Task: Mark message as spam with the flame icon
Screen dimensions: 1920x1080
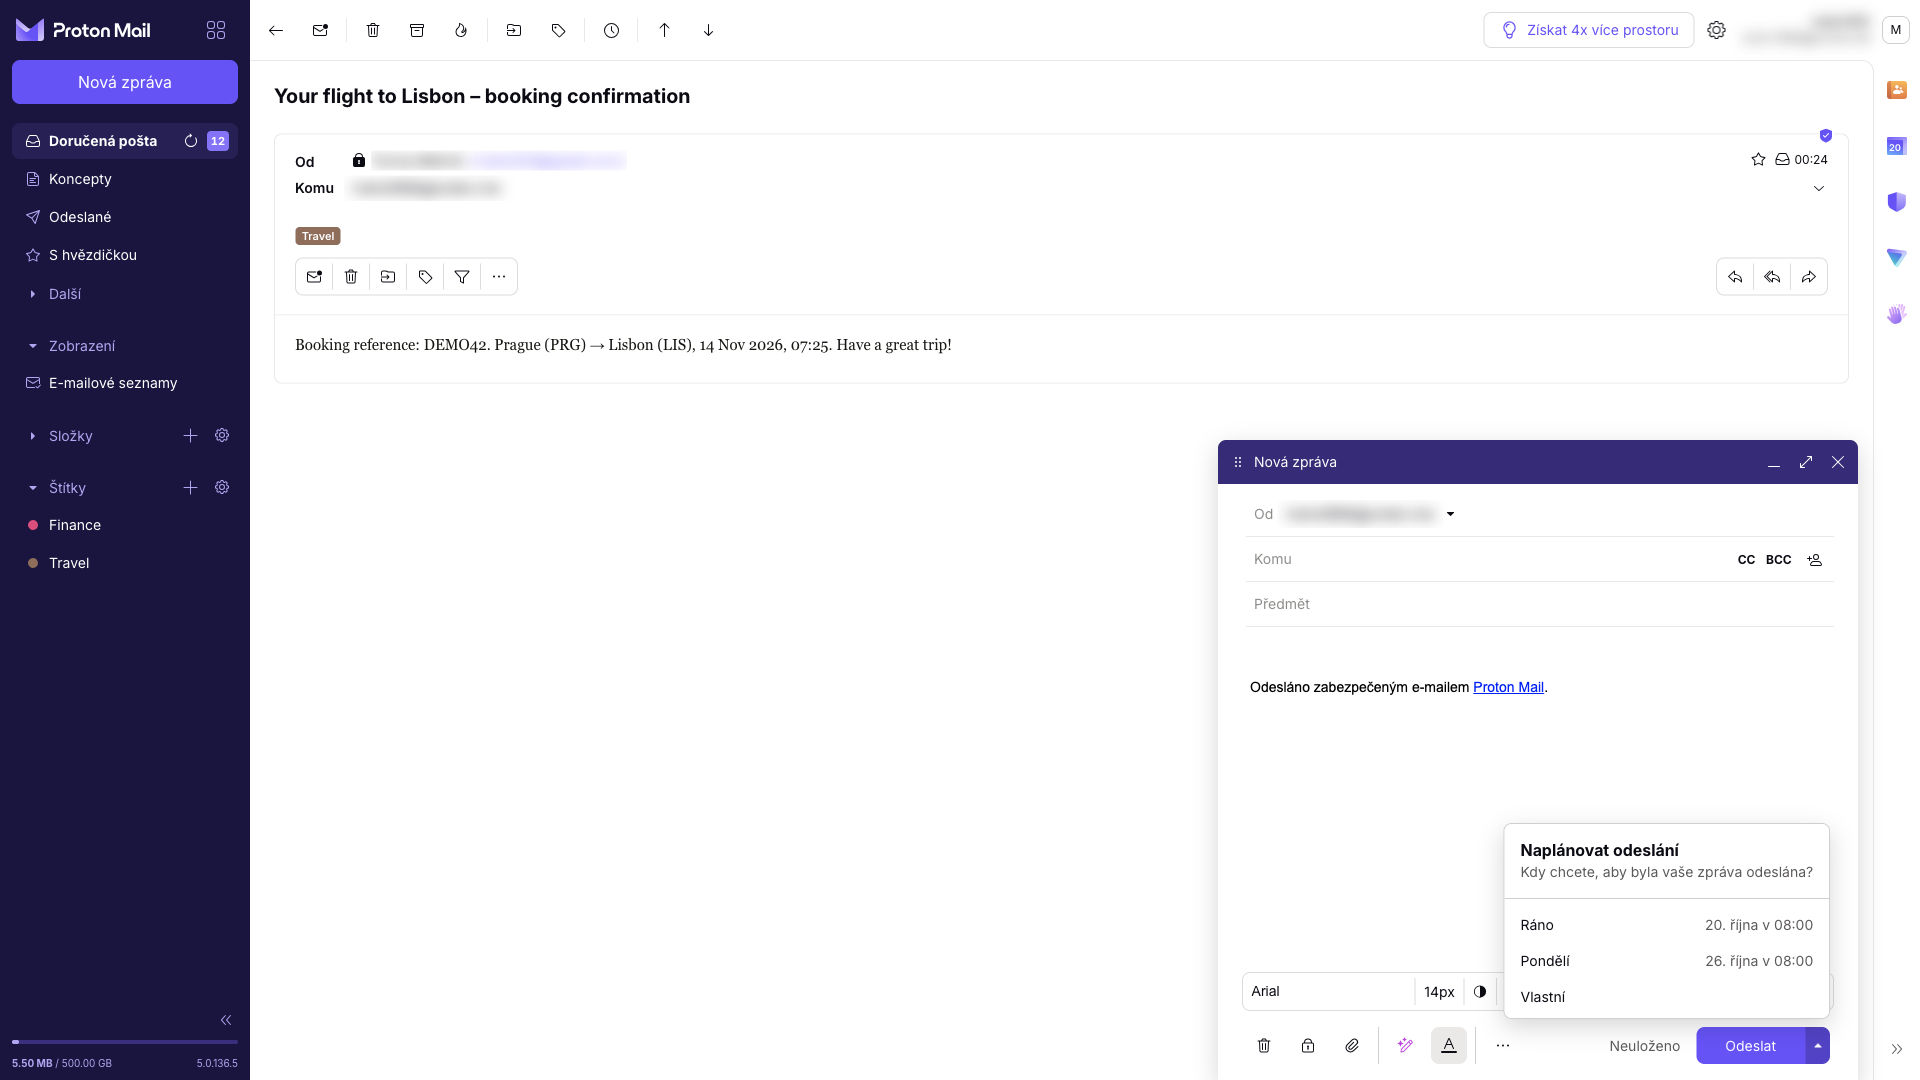Action: [x=461, y=30]
